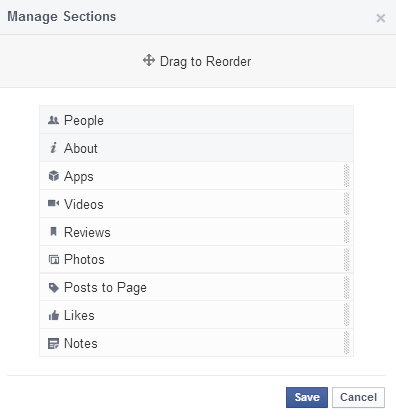Viewport: 396px width, 417px height.
Task: Click the Reviews bookmark icon
Action: coord(53,231)
